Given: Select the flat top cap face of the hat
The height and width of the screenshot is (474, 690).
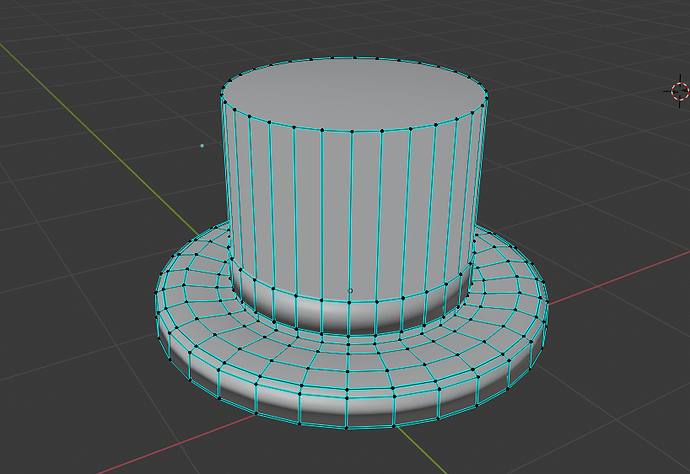Looking at the screenshot, I should pos(352,93).
